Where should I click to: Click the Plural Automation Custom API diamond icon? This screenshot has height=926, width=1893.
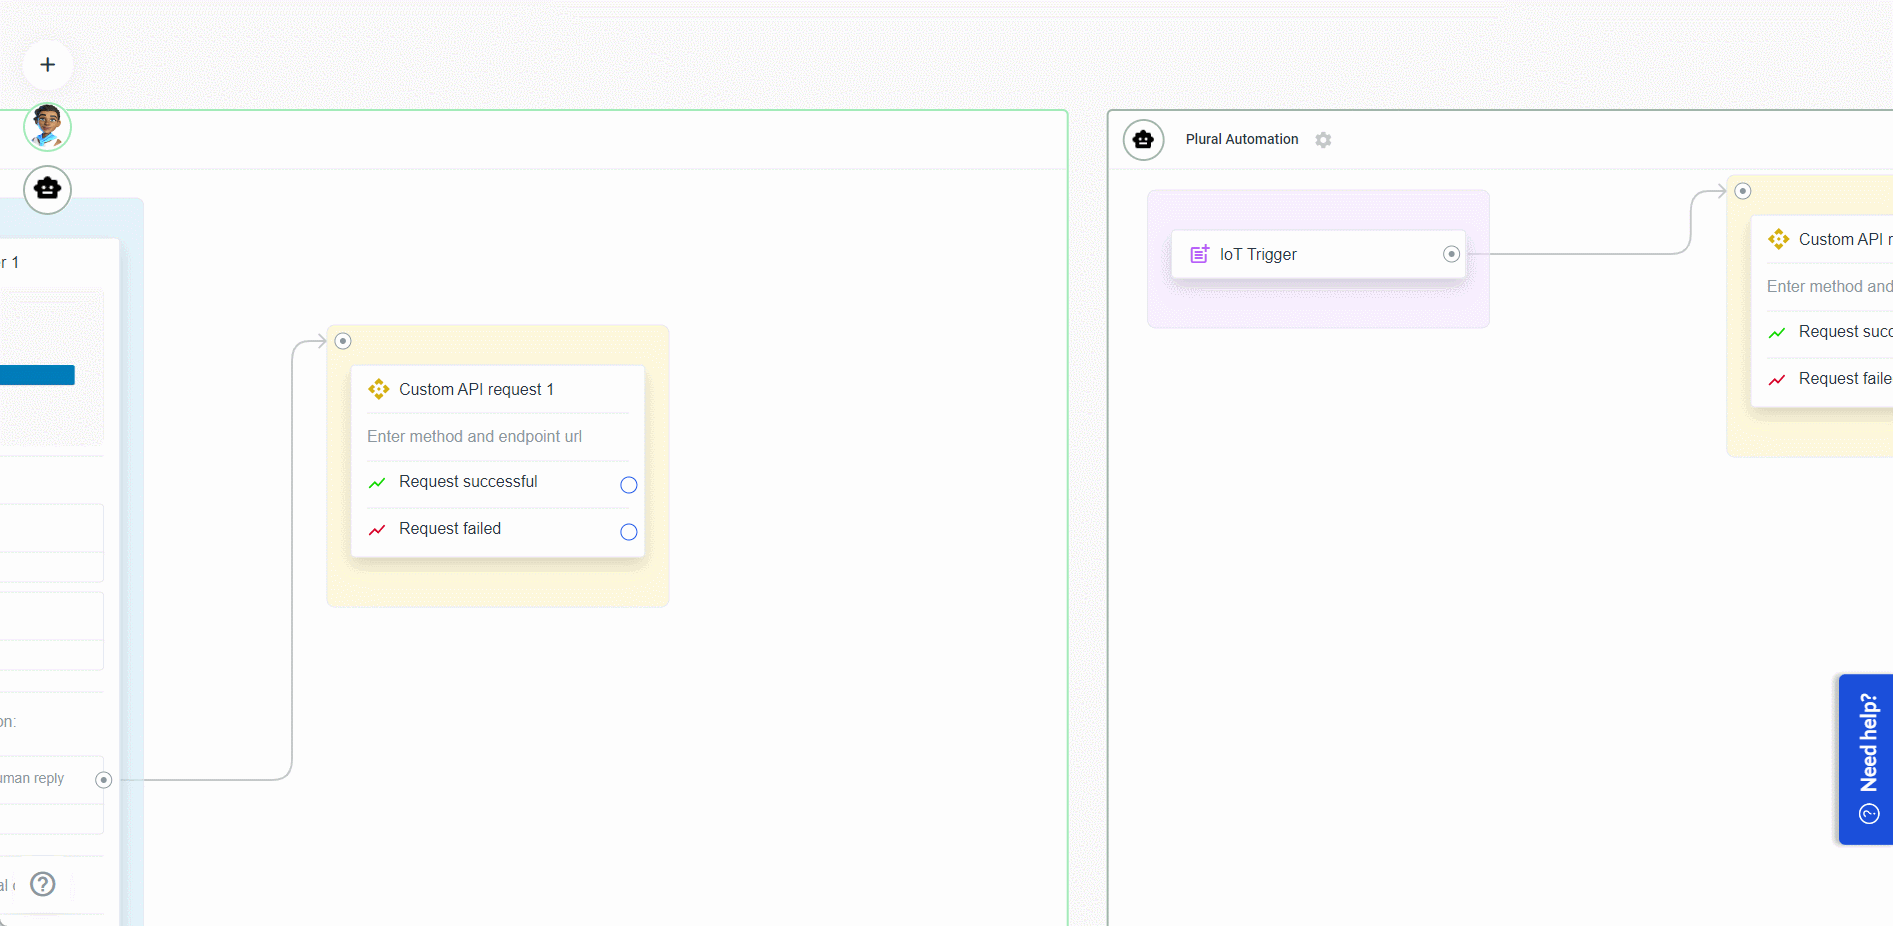coord(1778,239)
